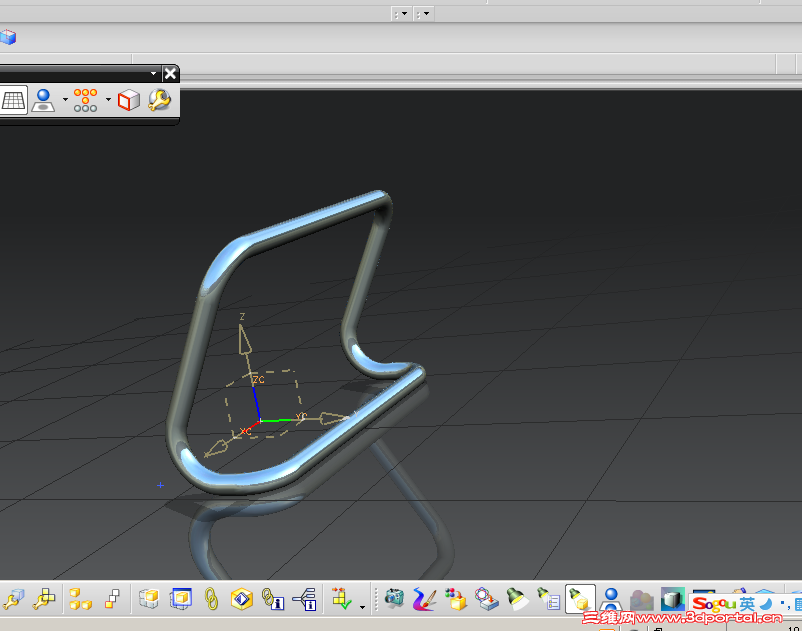Click the blue sphere on floor reflection icon

[43, 100]
